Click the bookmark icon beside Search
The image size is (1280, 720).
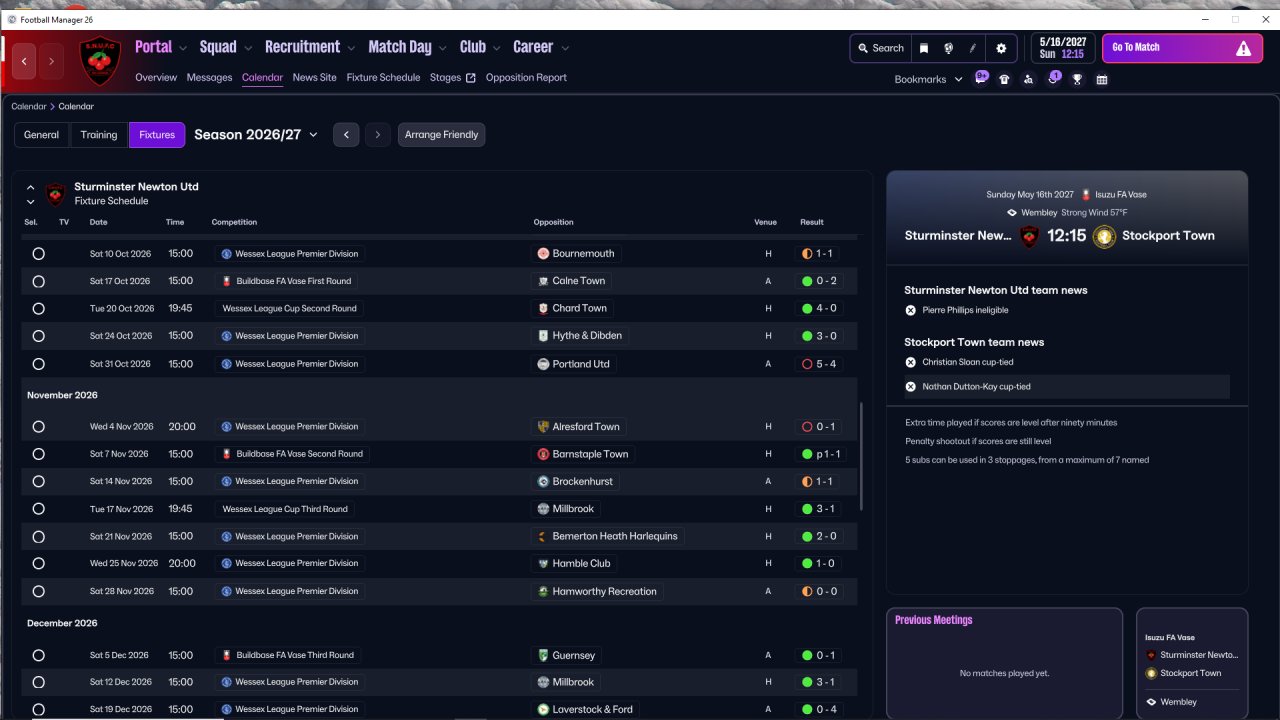click(x=924, y=48)
